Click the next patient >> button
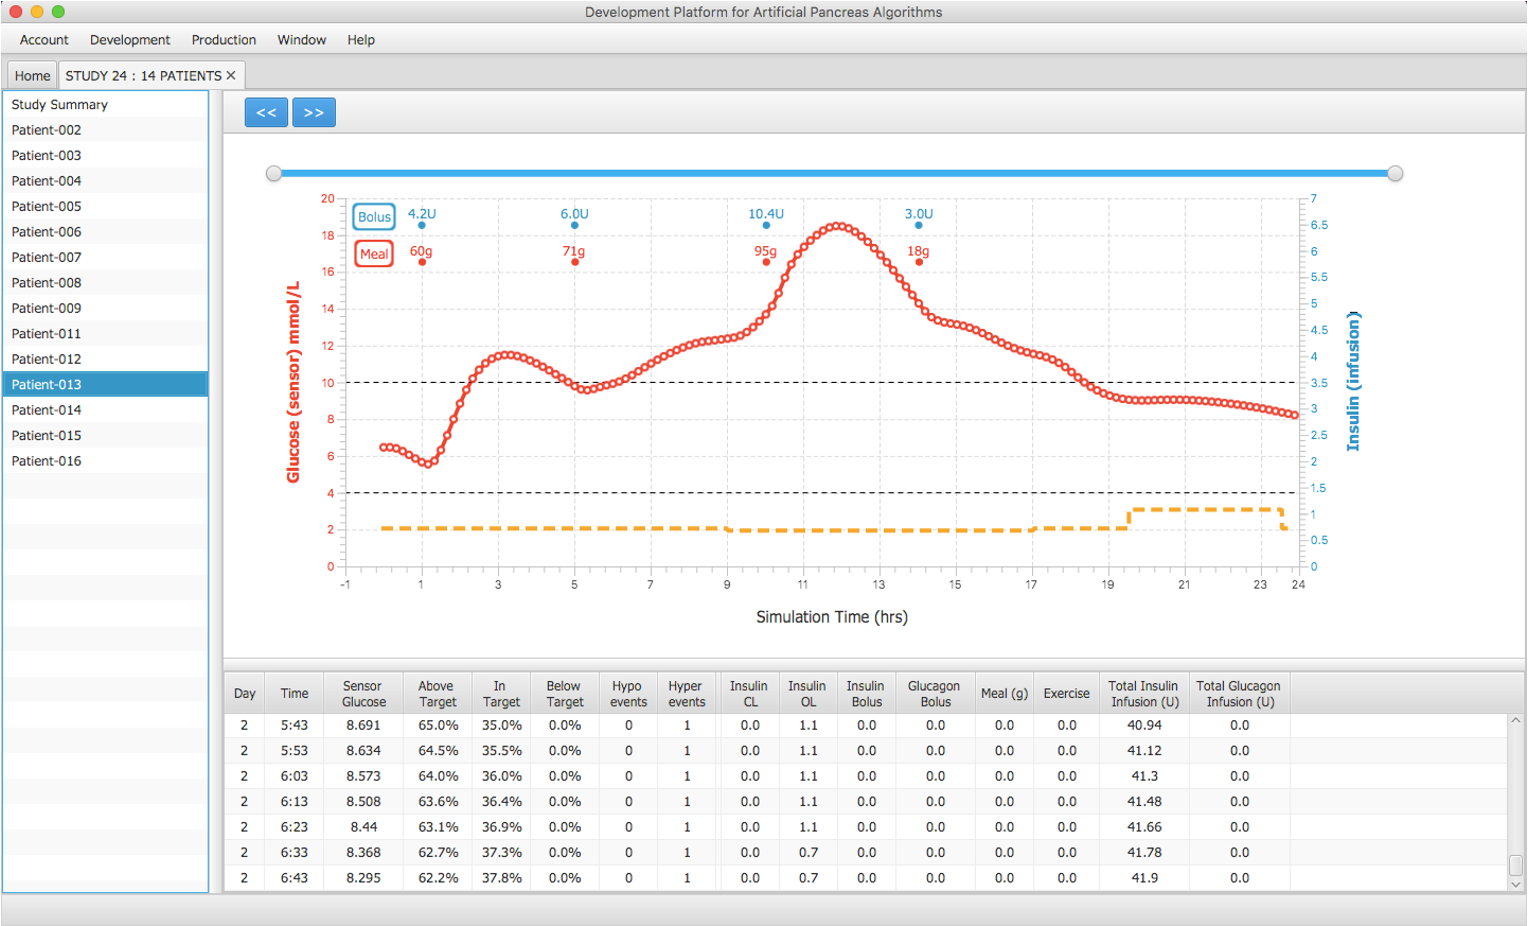 [313, 113]
